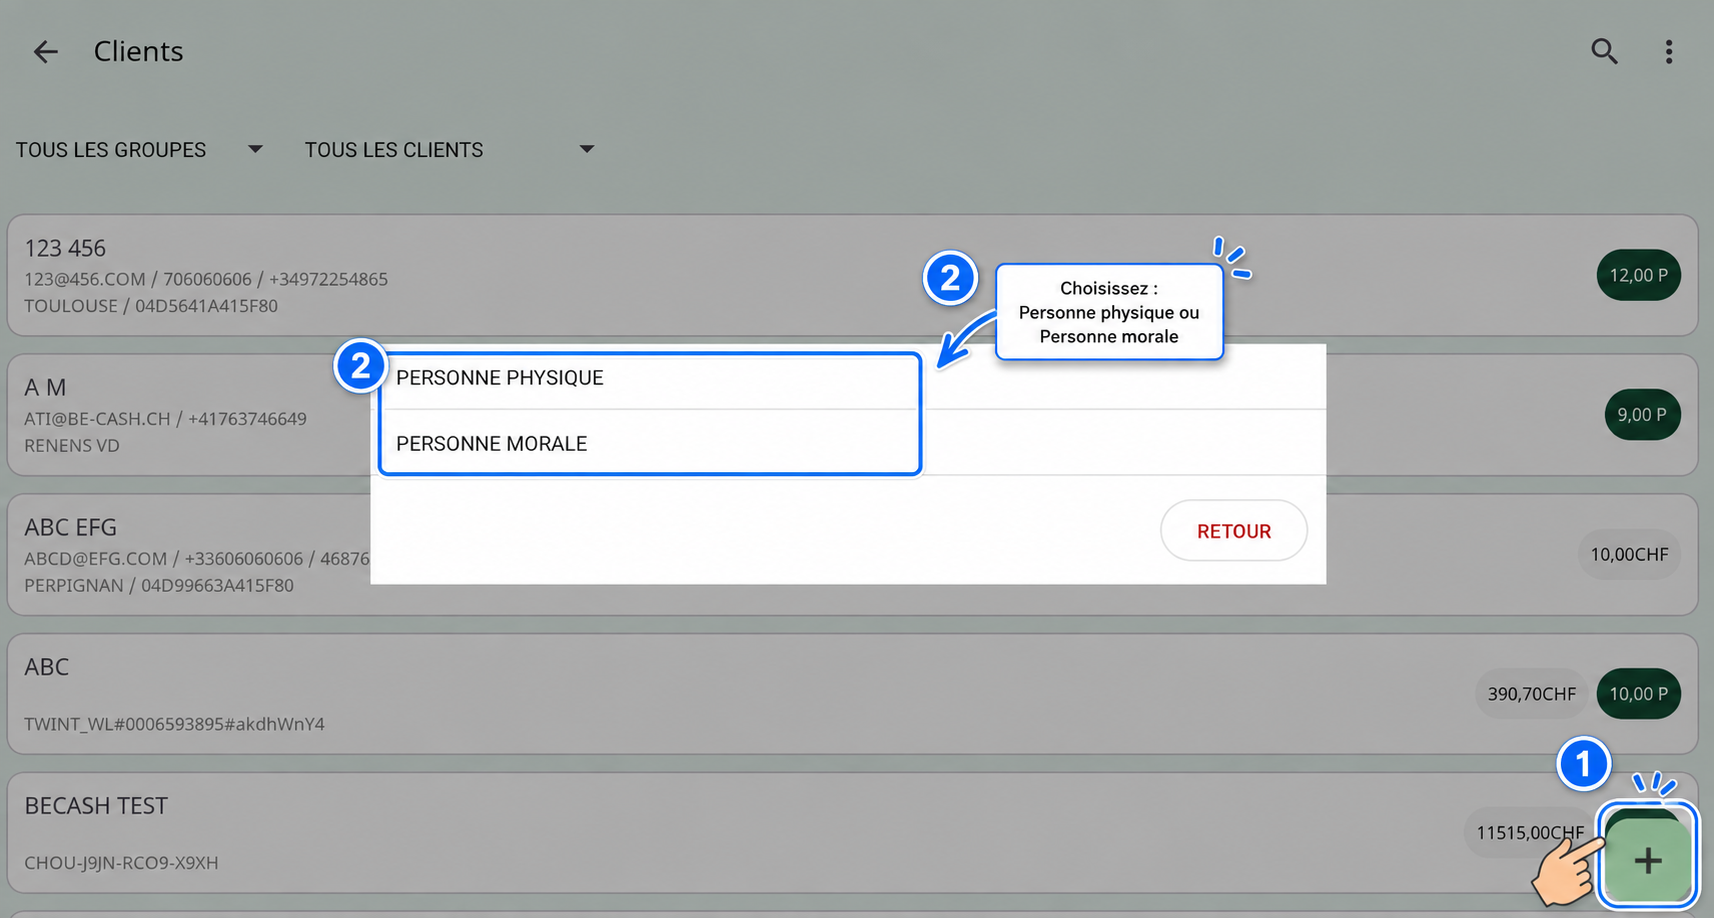Viewport: 1714px width, 918px height.
Task: Tap the 12,00 P points badge
Action: (x=1638, y=275)
